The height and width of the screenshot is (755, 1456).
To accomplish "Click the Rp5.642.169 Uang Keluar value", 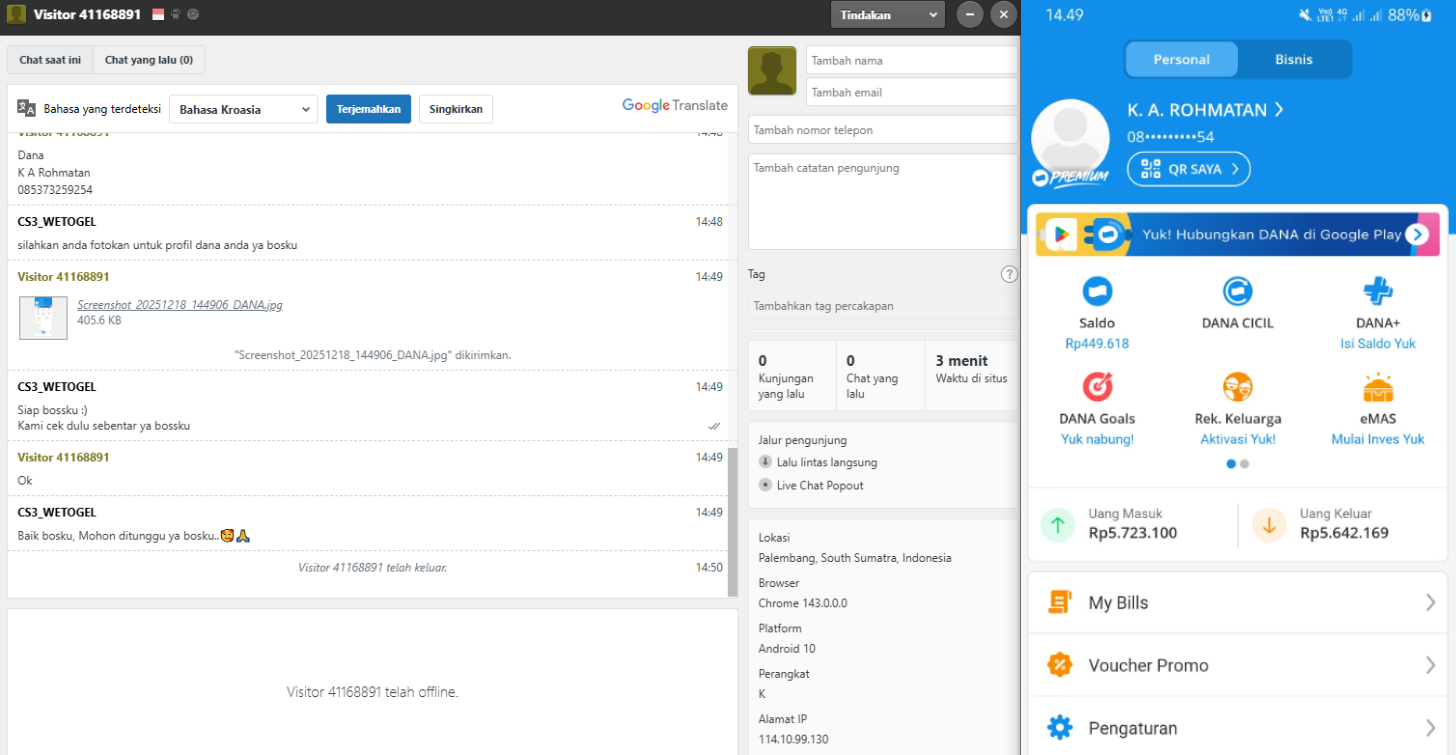I will [x=1344, y=533].
